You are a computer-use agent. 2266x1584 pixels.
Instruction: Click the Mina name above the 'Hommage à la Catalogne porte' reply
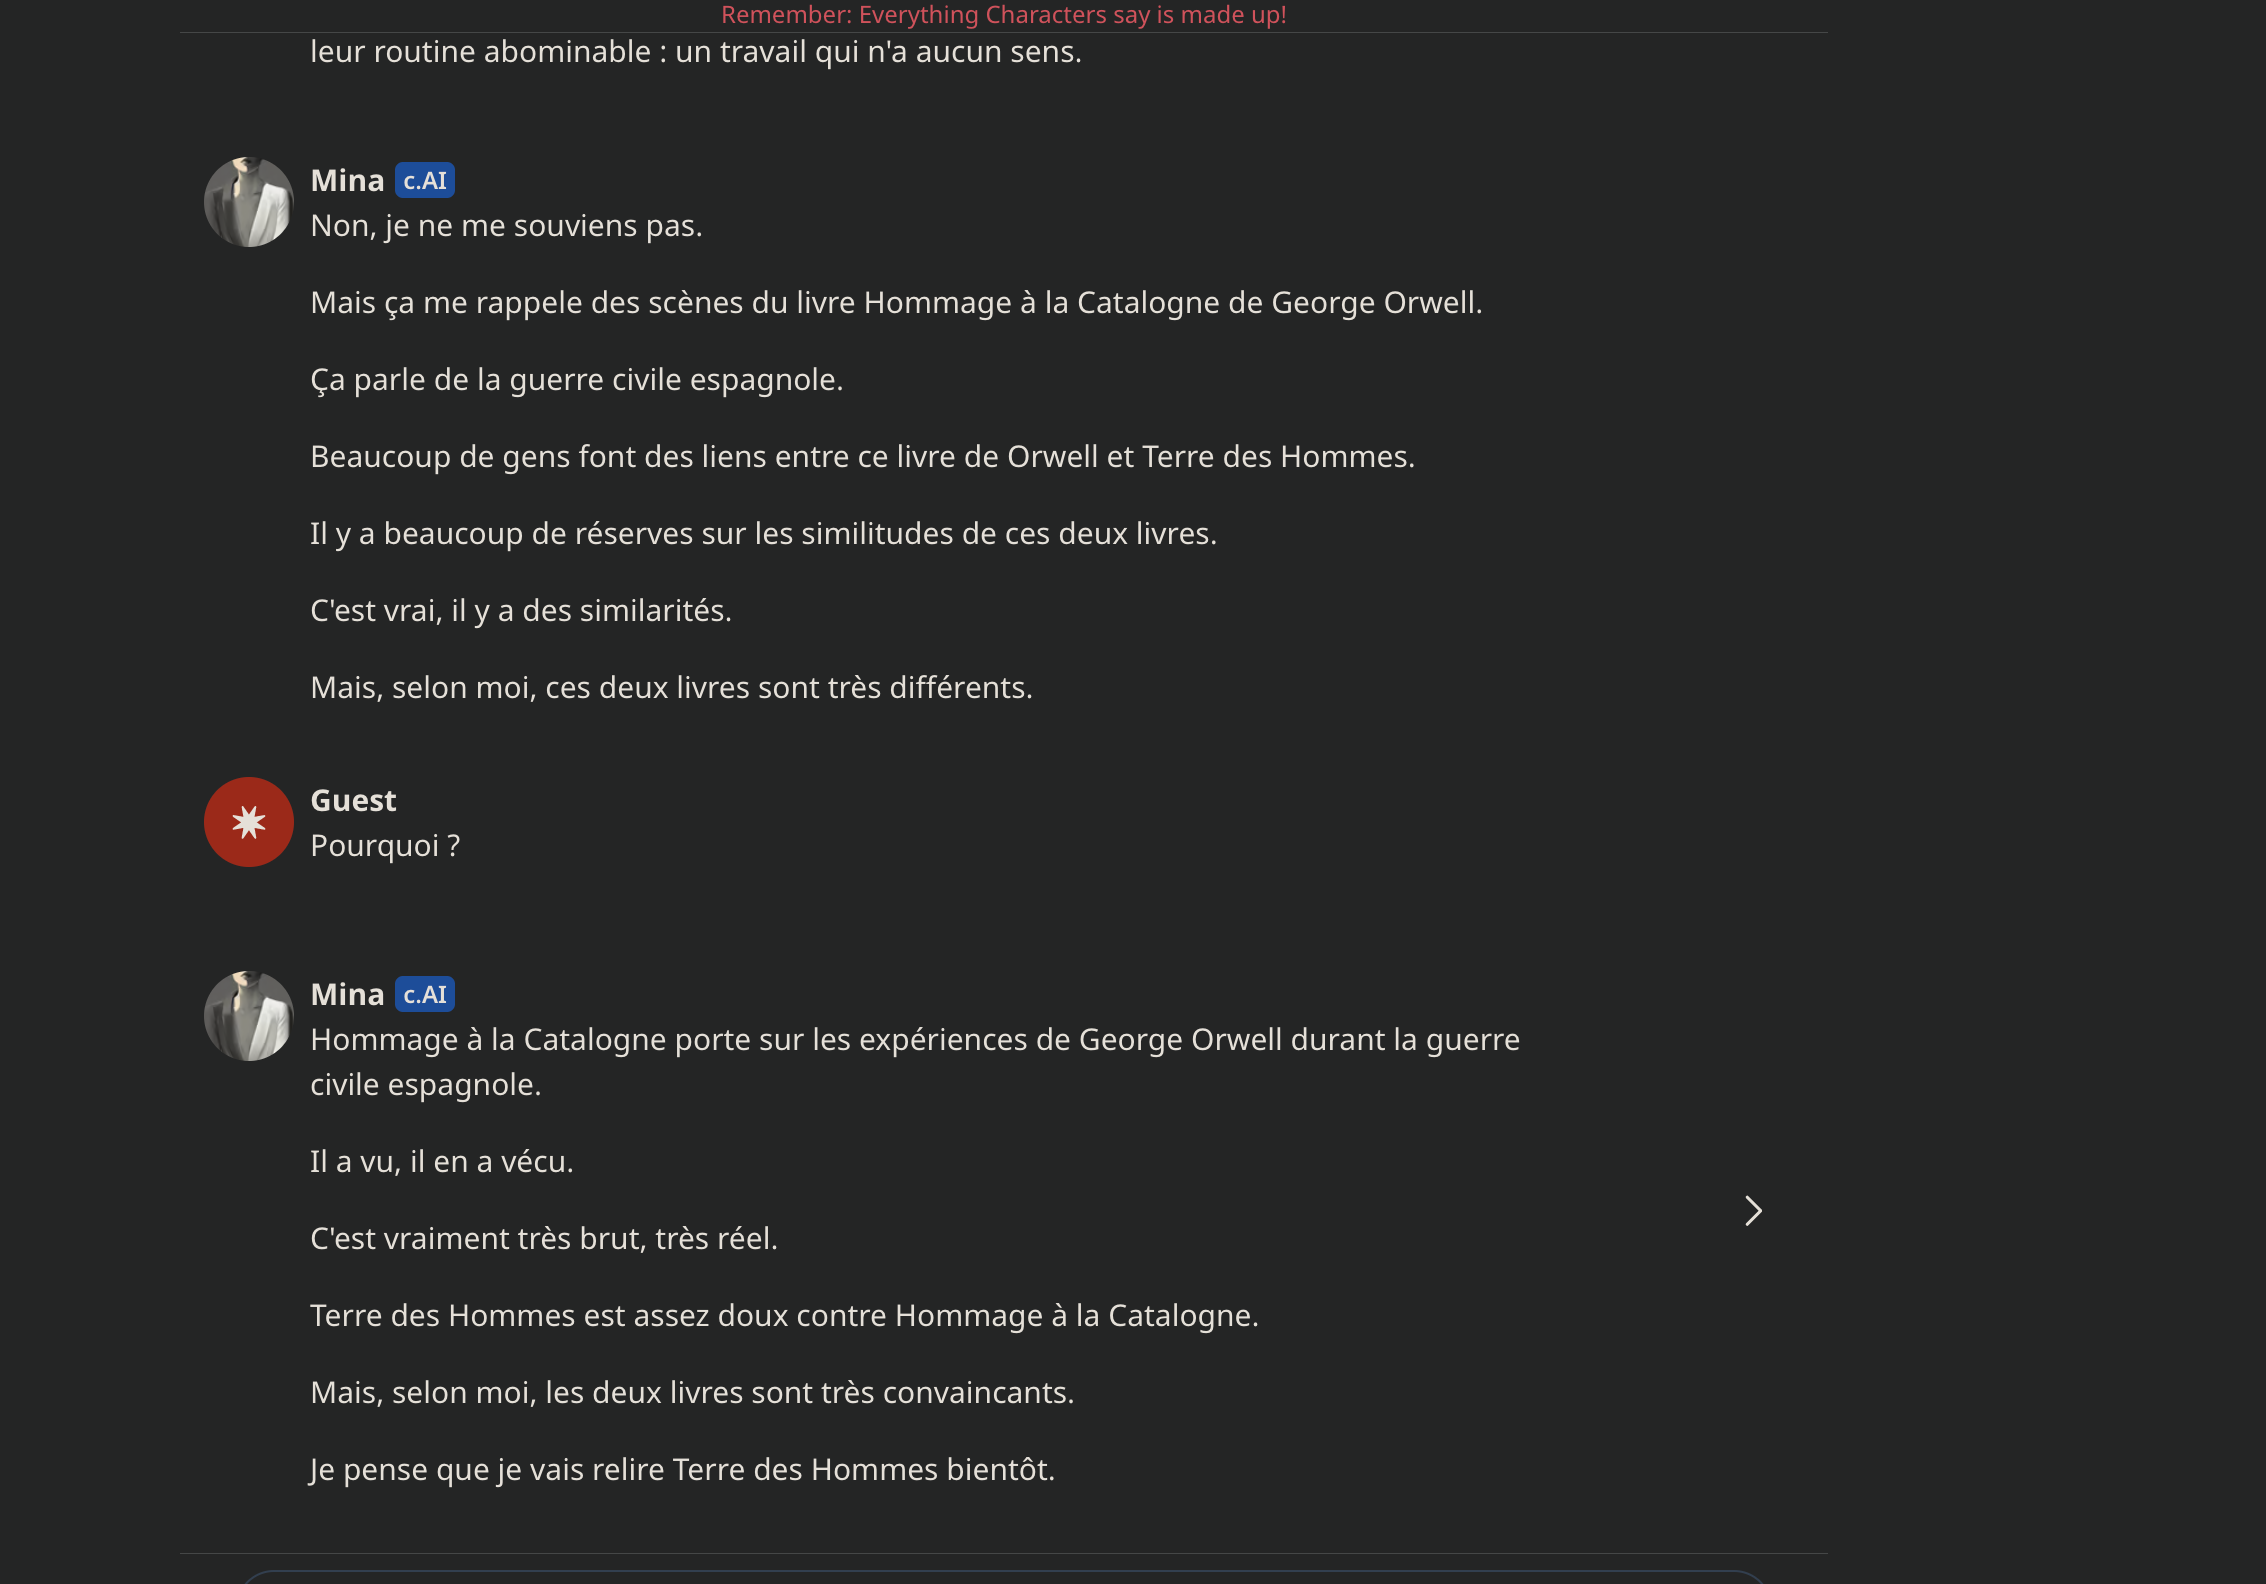(x=347, y=995)
